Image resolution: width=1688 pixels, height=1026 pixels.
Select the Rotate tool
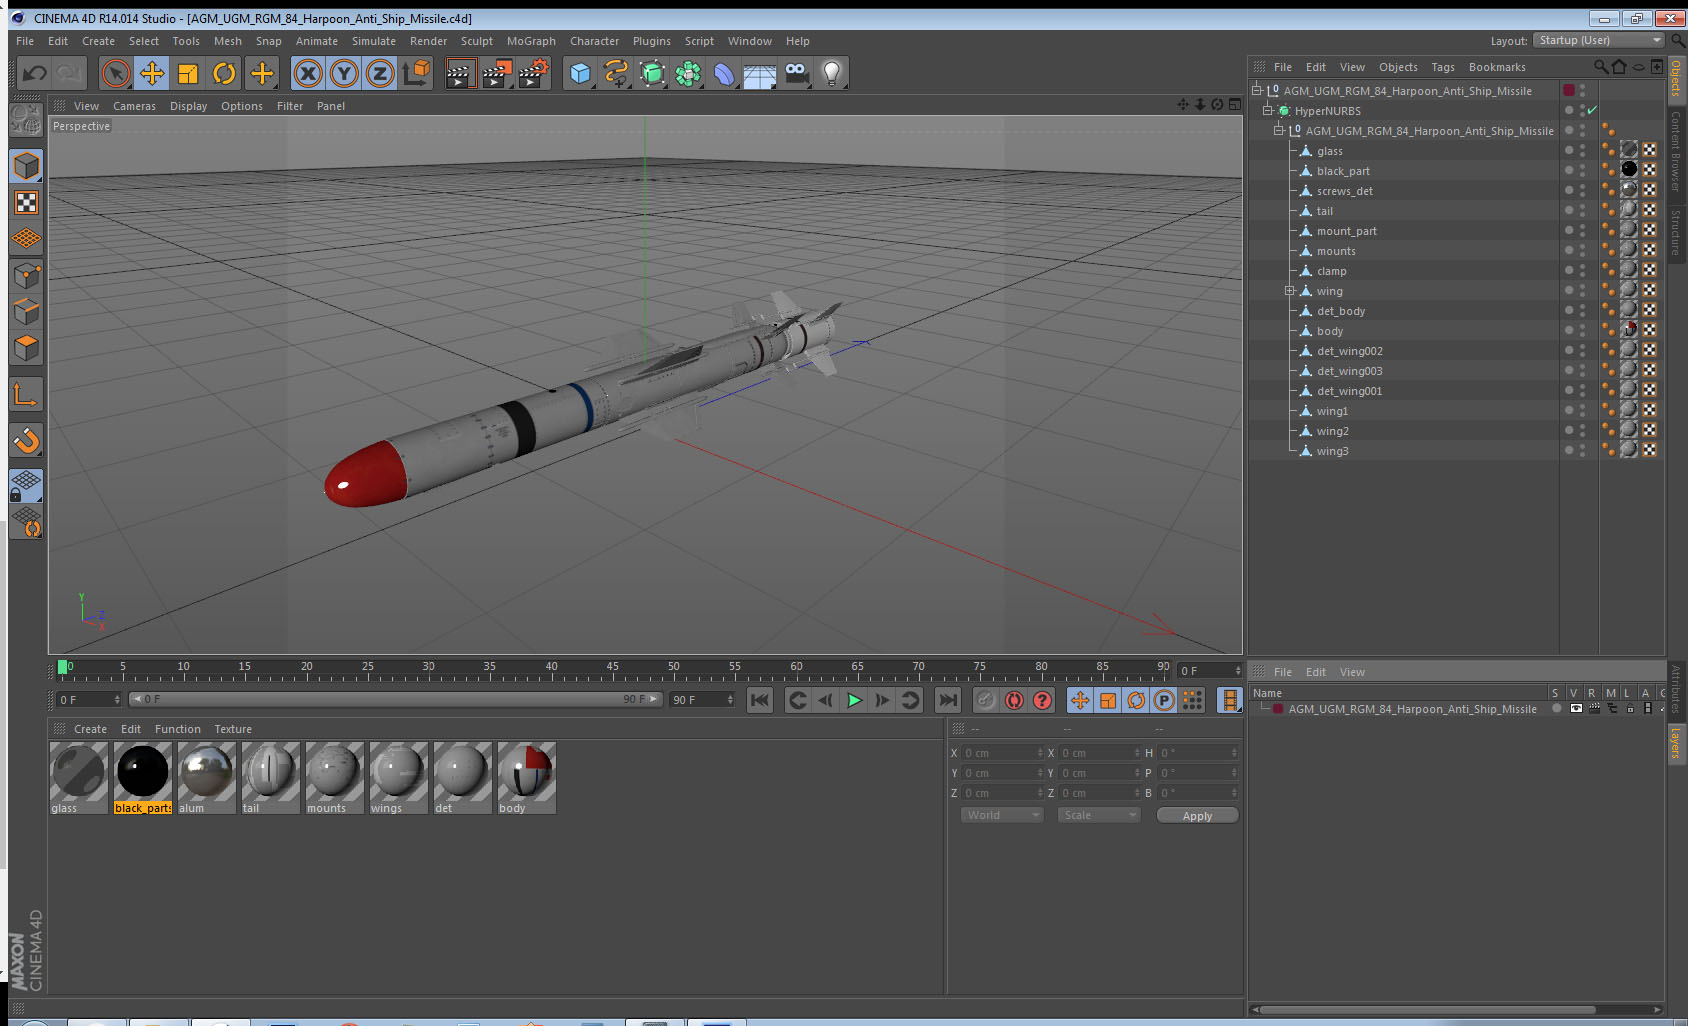224,73
